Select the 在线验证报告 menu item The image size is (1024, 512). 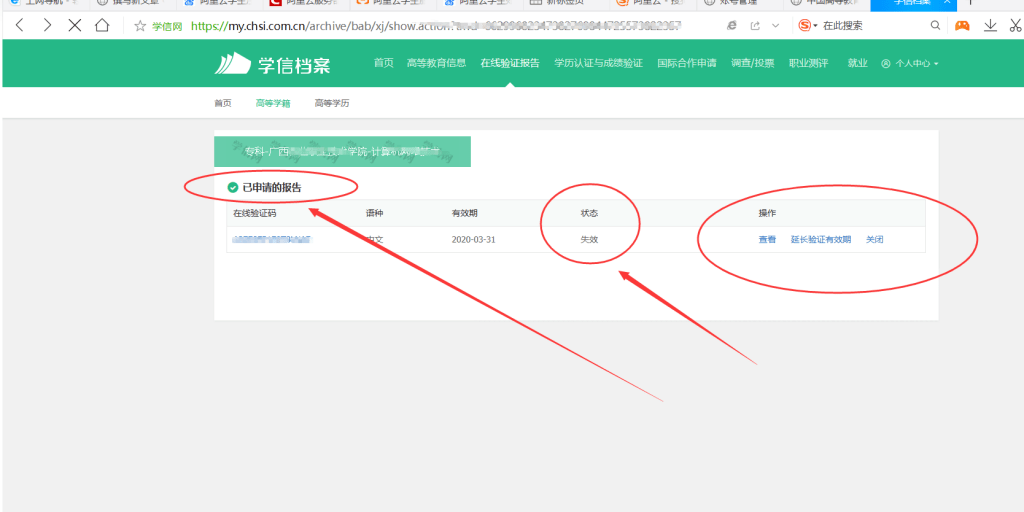[510, 63]
